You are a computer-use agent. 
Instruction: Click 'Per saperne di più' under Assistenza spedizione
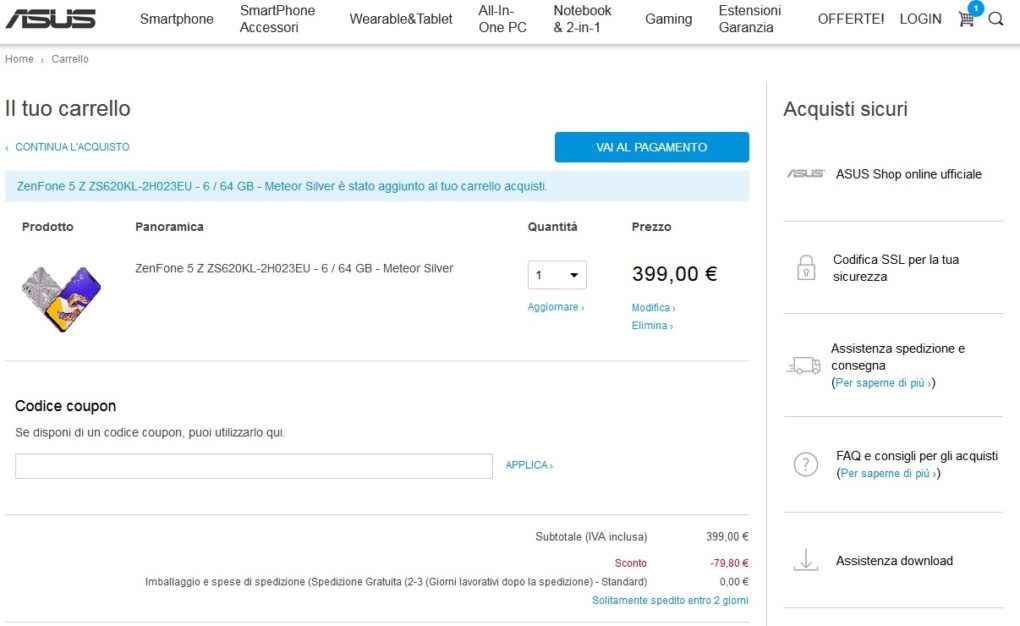point(883,383)
